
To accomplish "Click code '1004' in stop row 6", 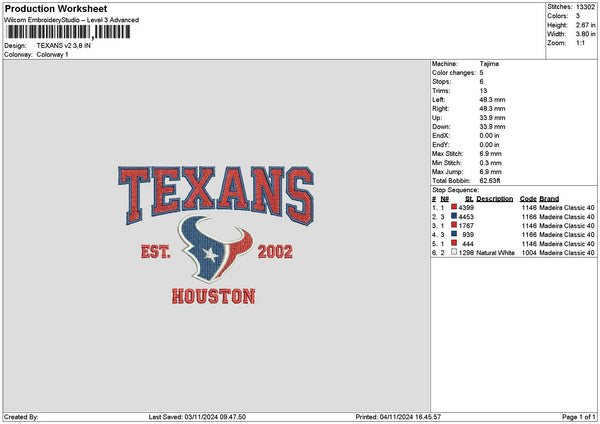I will coord(529,253).
